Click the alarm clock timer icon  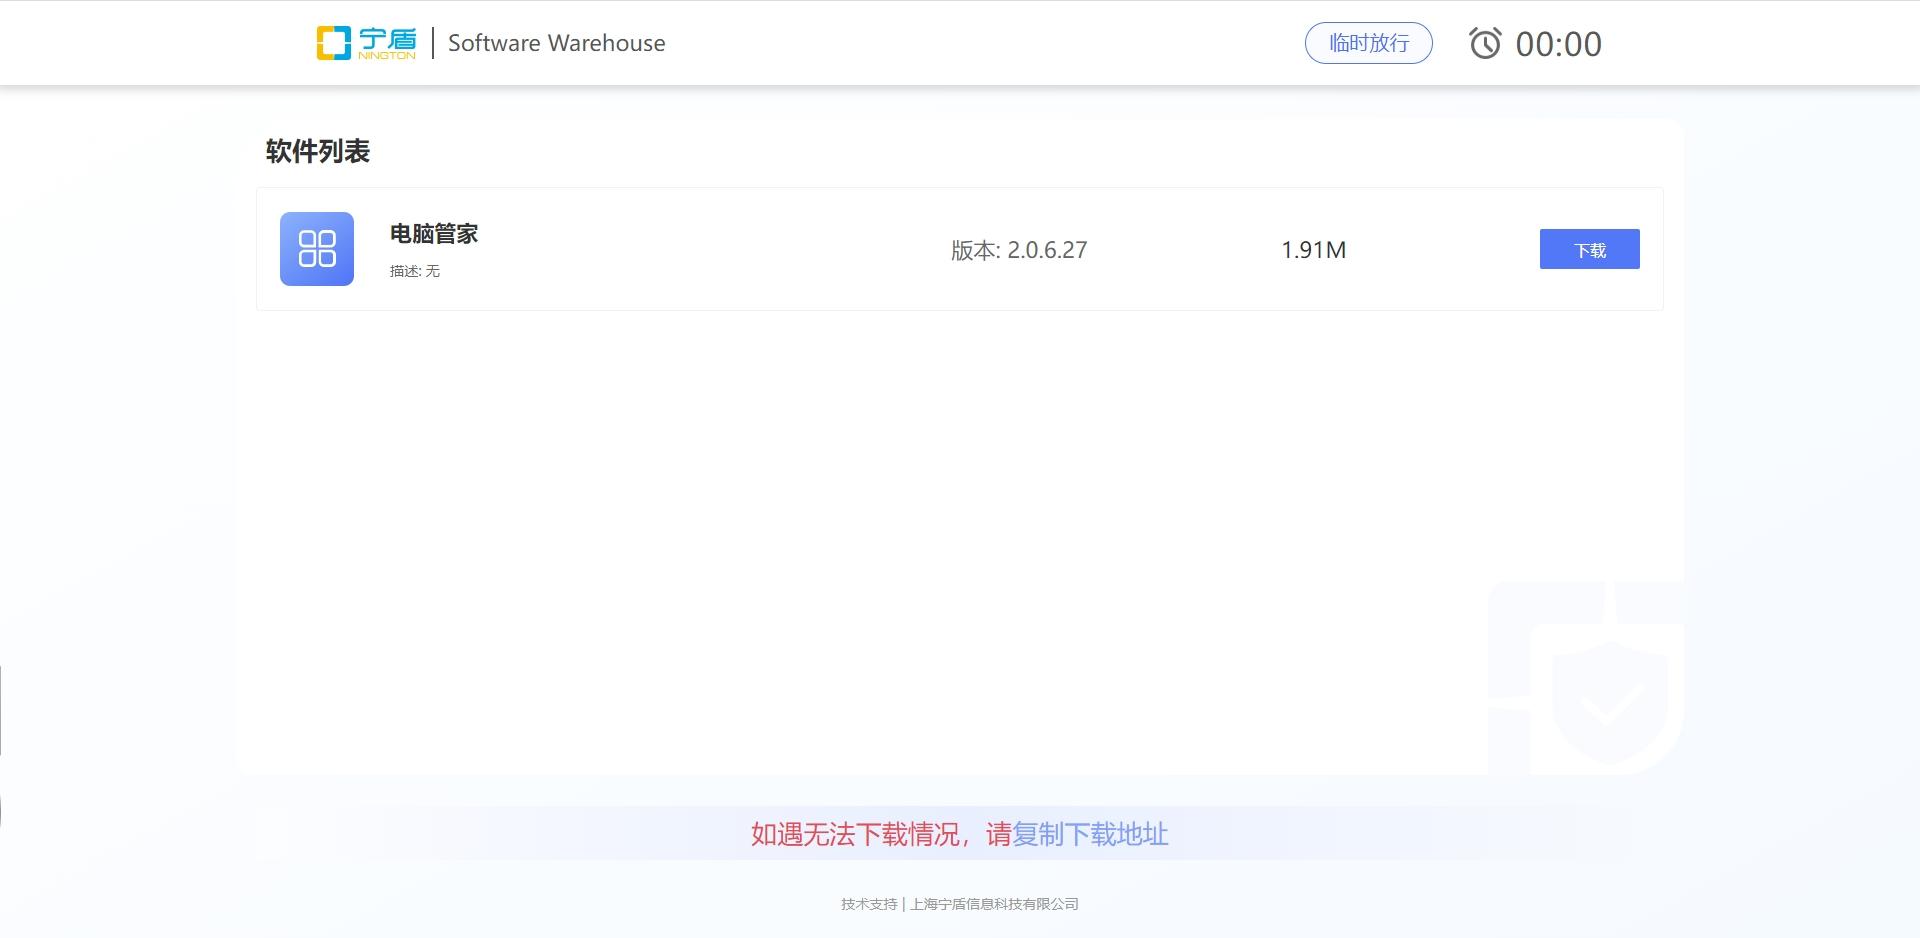point(1485,43)
